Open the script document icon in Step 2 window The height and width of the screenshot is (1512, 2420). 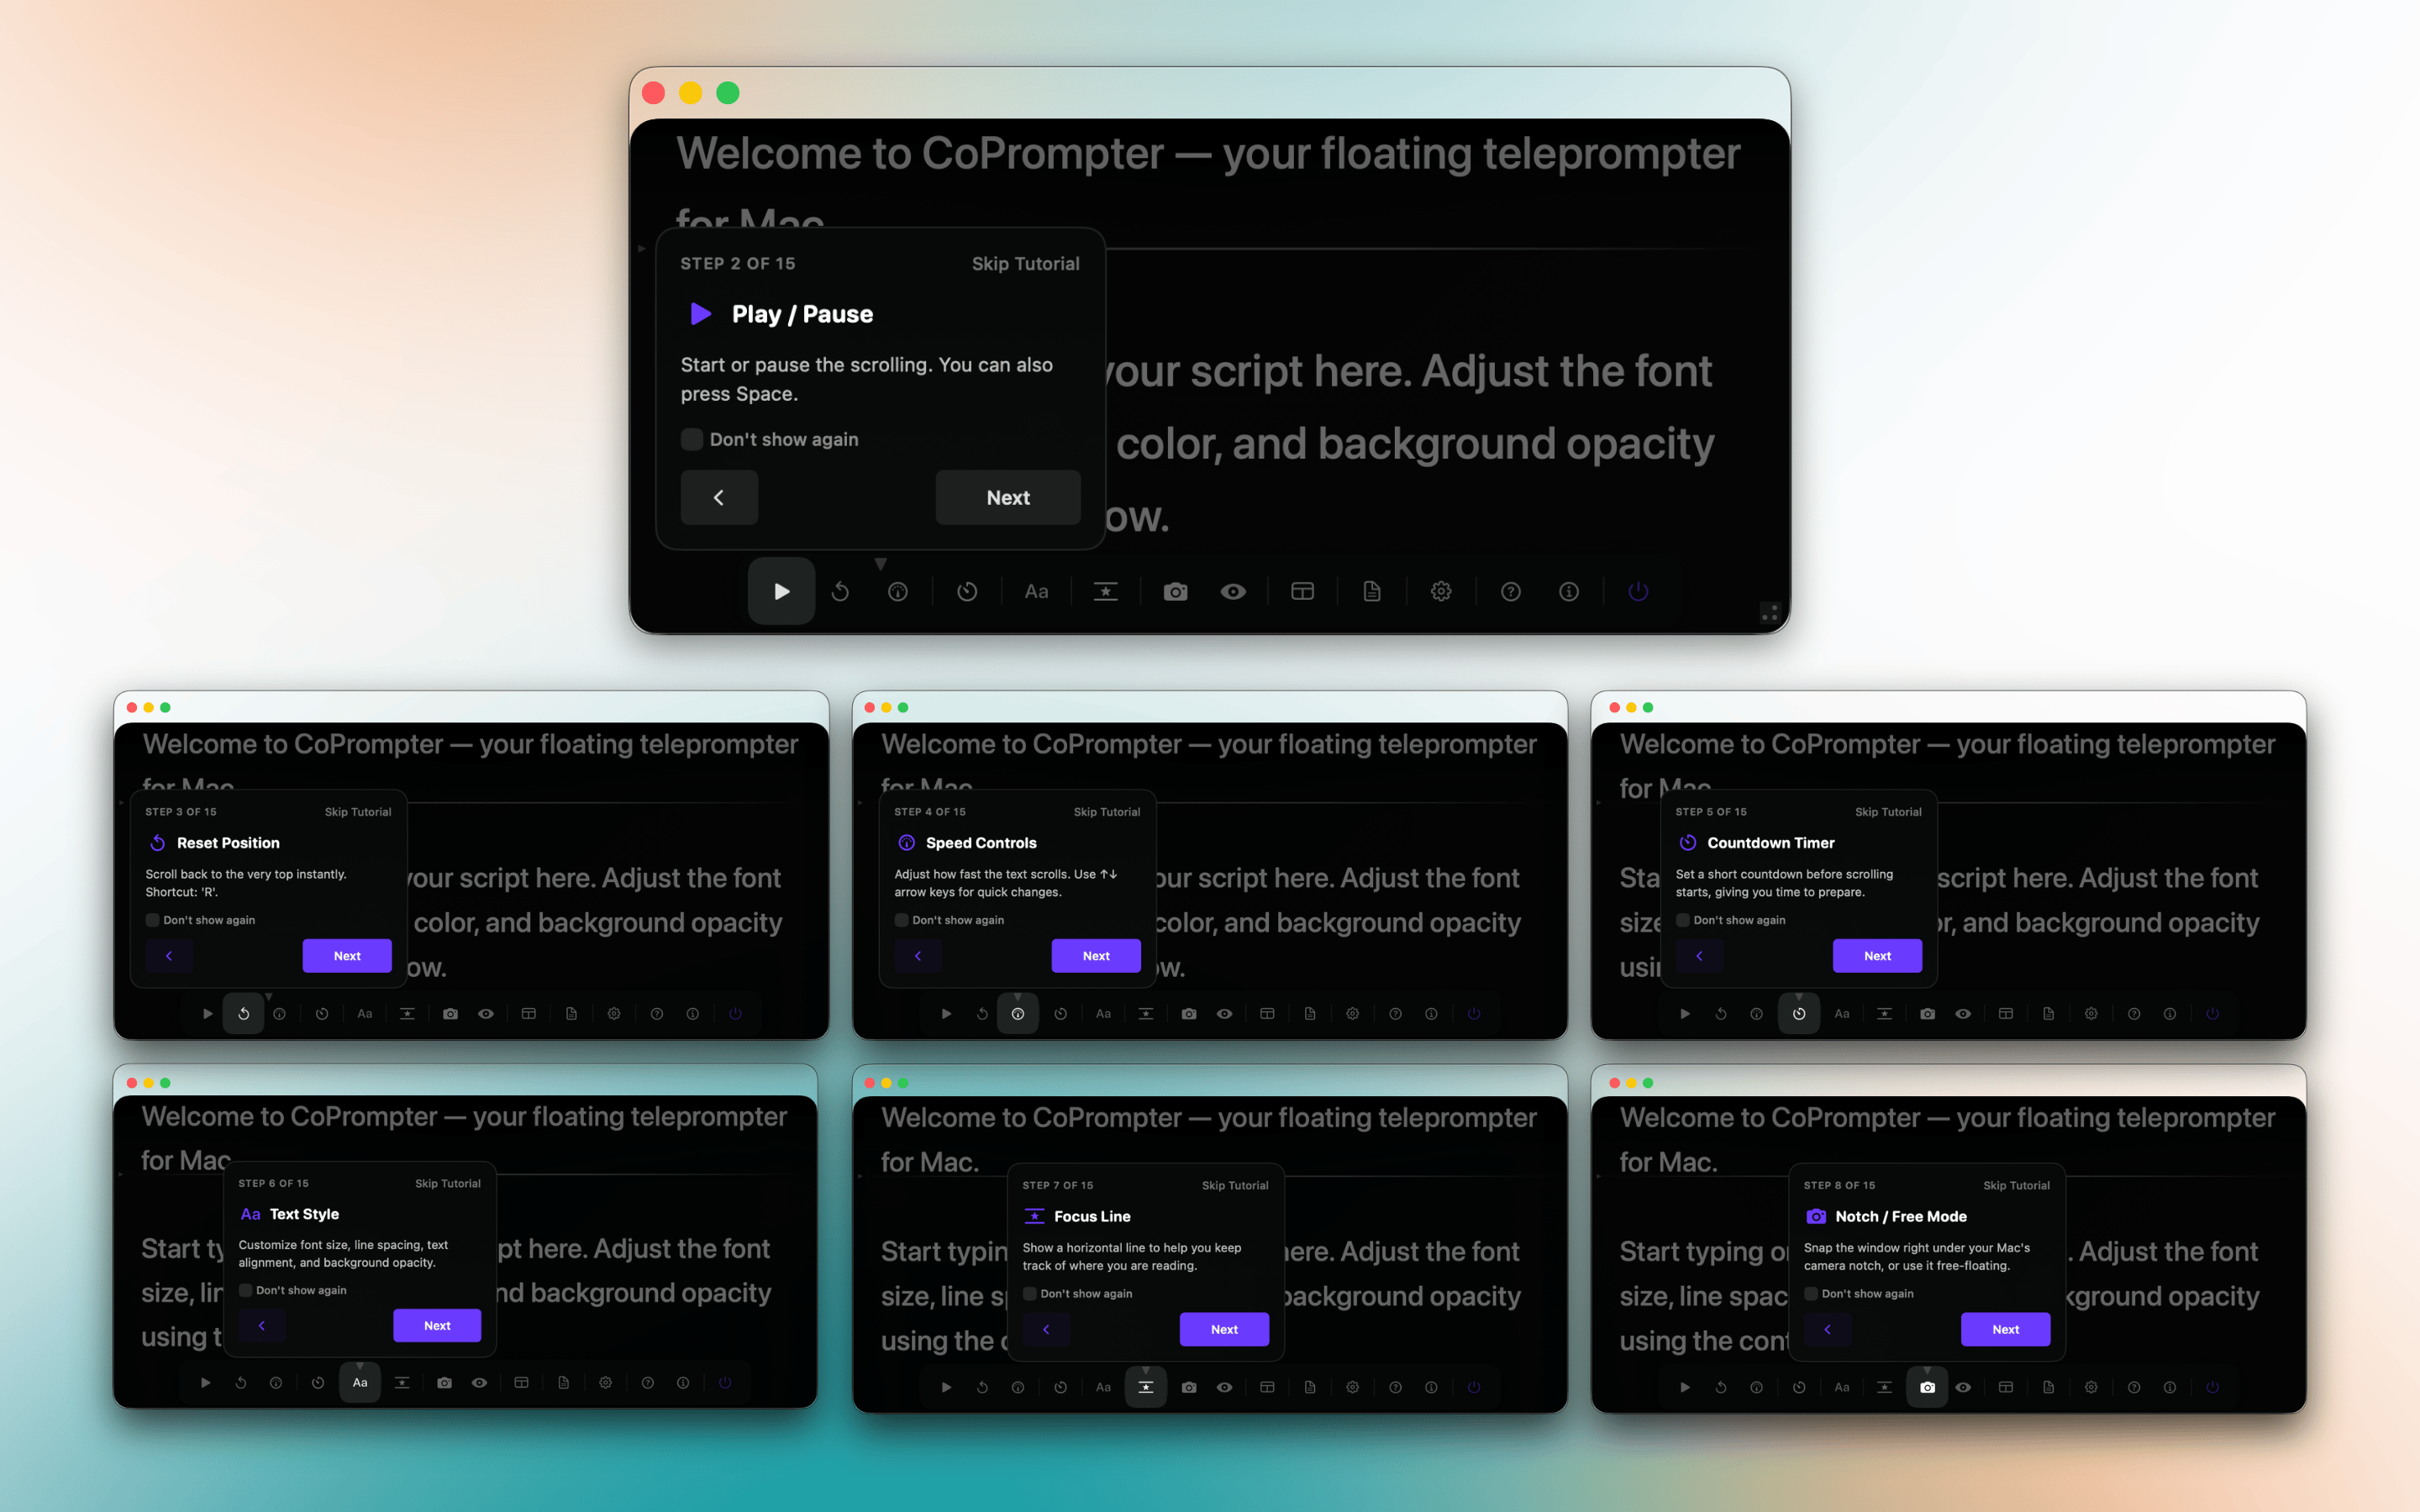pos(1372,592)
